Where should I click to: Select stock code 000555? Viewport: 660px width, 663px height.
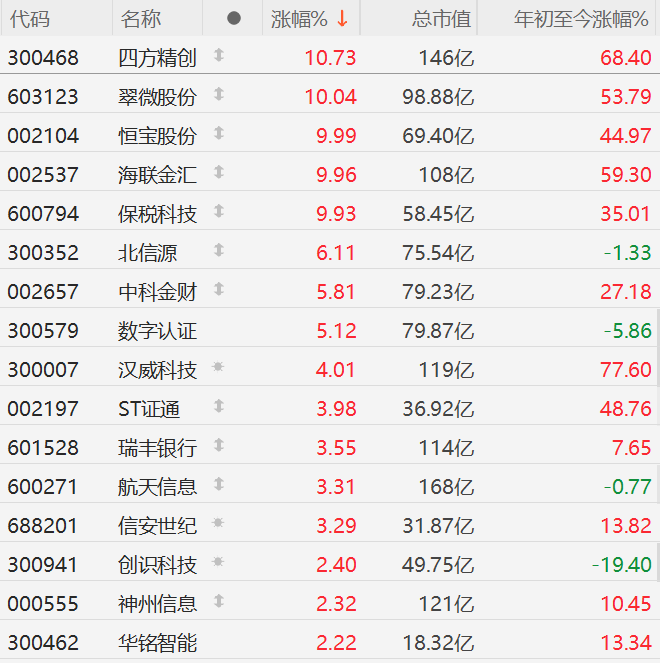43,604
